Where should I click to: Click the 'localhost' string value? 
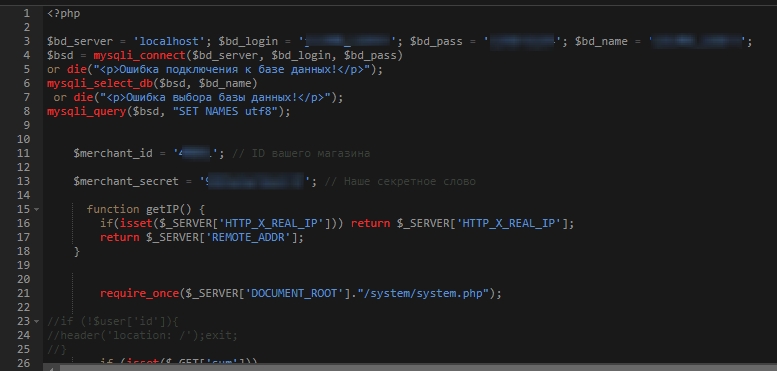click(169, 42)
